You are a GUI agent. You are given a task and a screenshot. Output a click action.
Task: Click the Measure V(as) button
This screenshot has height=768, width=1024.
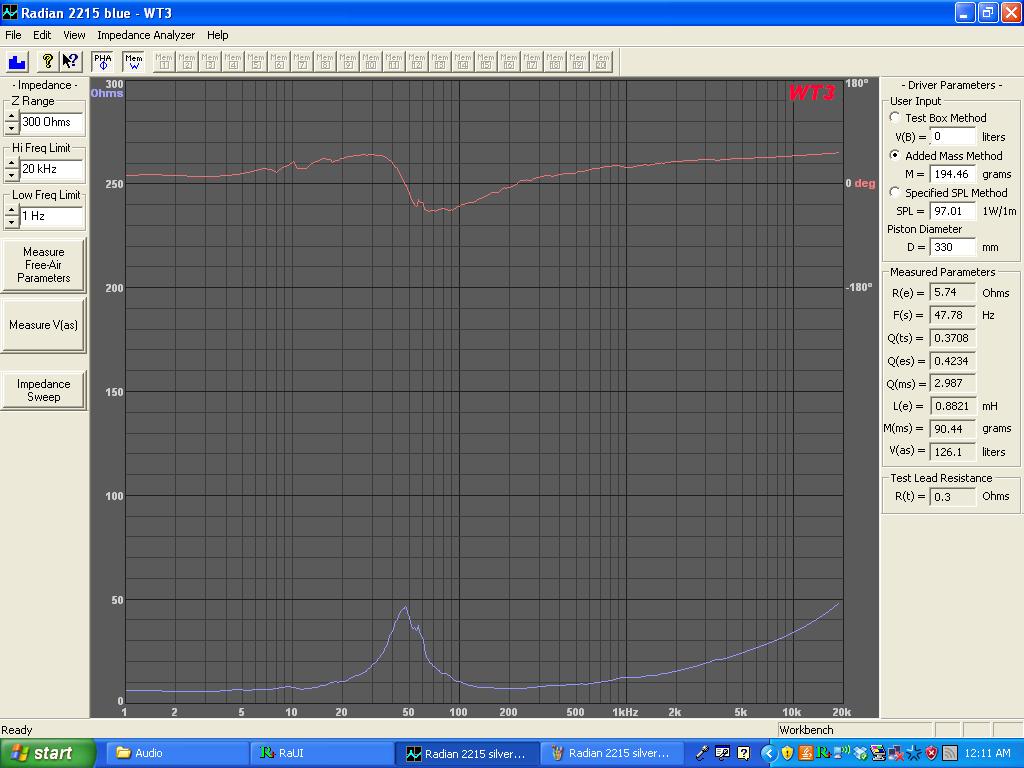point(43,325)
